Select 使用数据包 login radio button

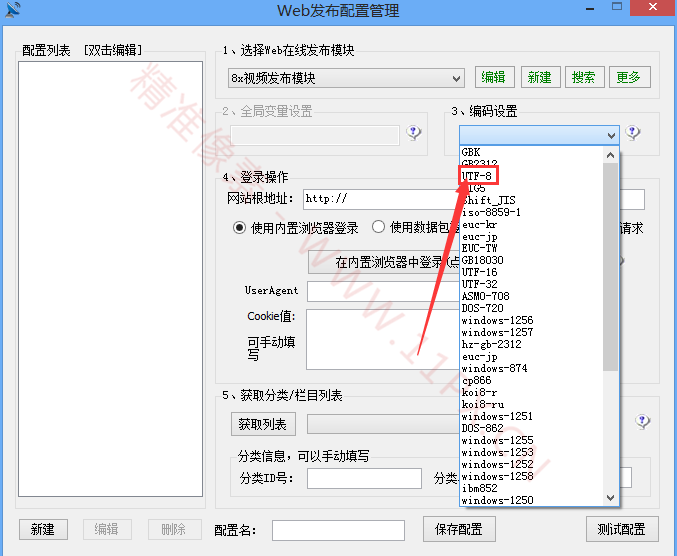tap(379, 228)
